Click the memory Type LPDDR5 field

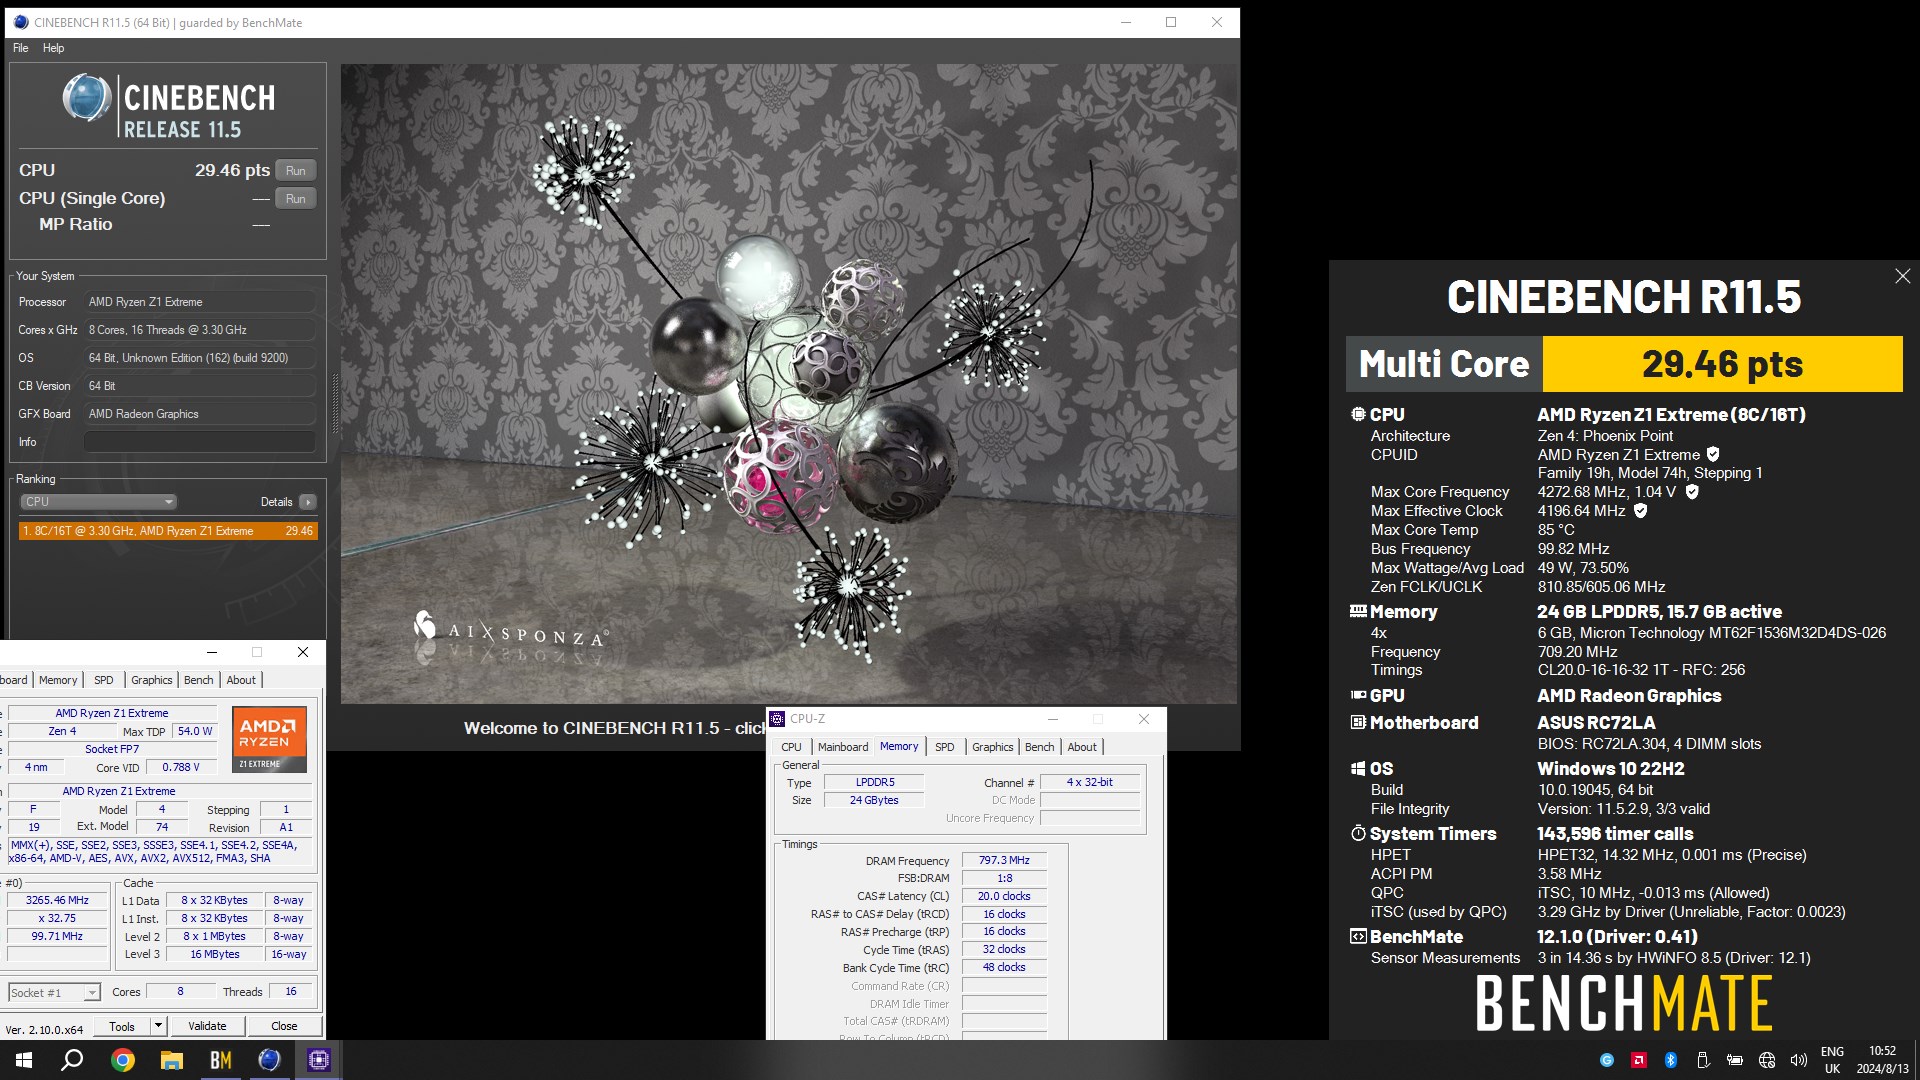(x=874, y=782)
